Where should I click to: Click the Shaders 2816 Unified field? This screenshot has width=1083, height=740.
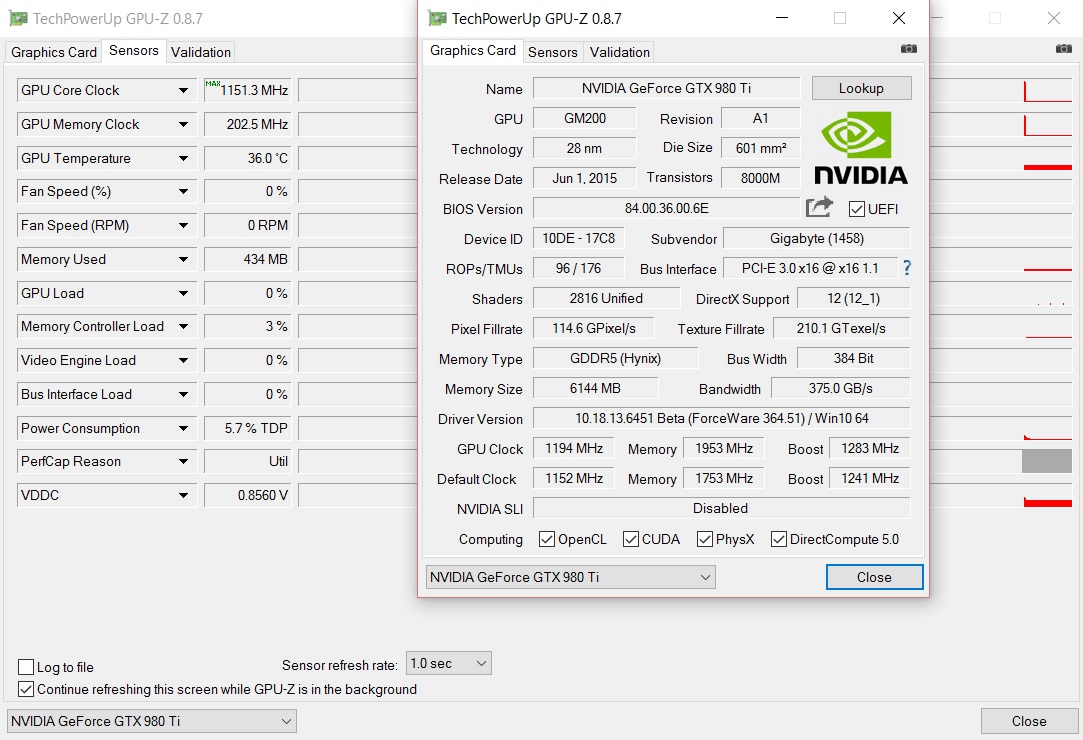[x=606, y=298]
